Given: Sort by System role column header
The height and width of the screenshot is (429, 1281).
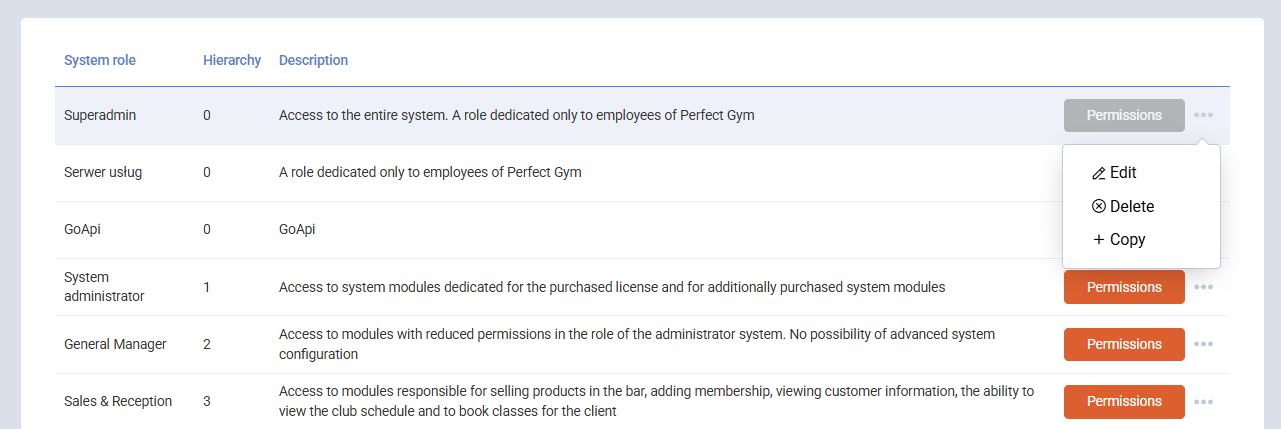Looking at the screenshot, I should [x=100, y=60].
